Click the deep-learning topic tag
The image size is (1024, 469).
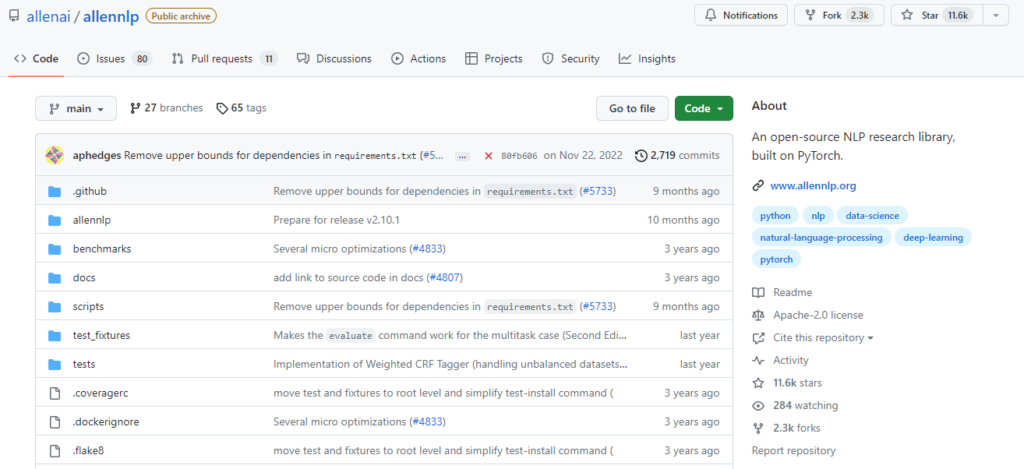point(933,238)
